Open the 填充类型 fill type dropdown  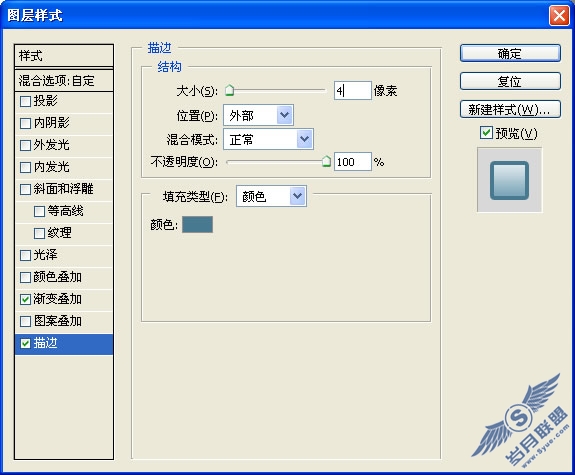pos(271,196)
